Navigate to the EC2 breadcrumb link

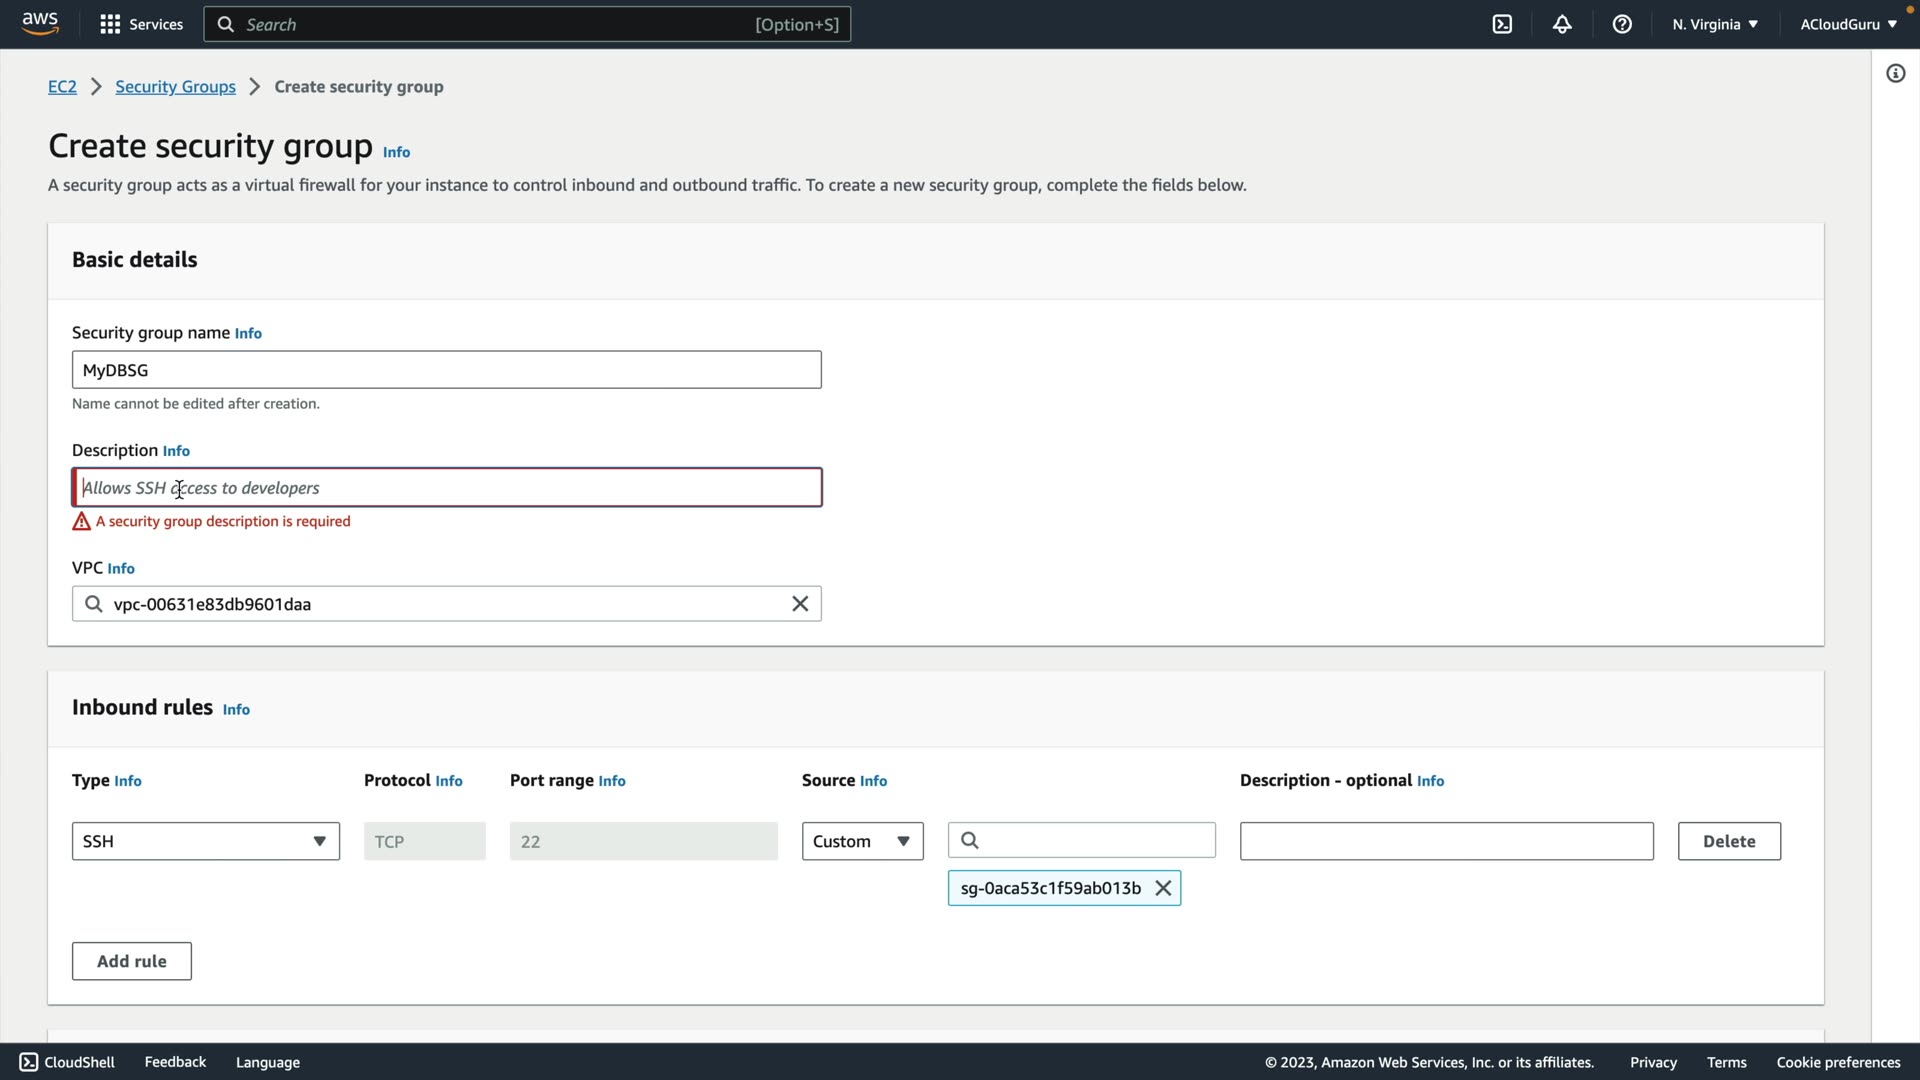point(62,87)
